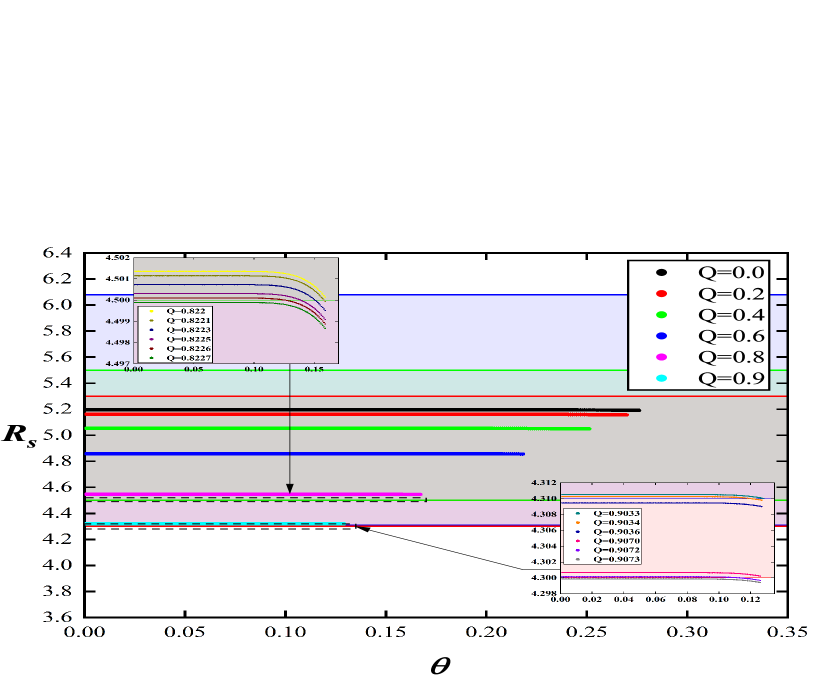Click the '4.502' upper inset tick label

(117, 257)
